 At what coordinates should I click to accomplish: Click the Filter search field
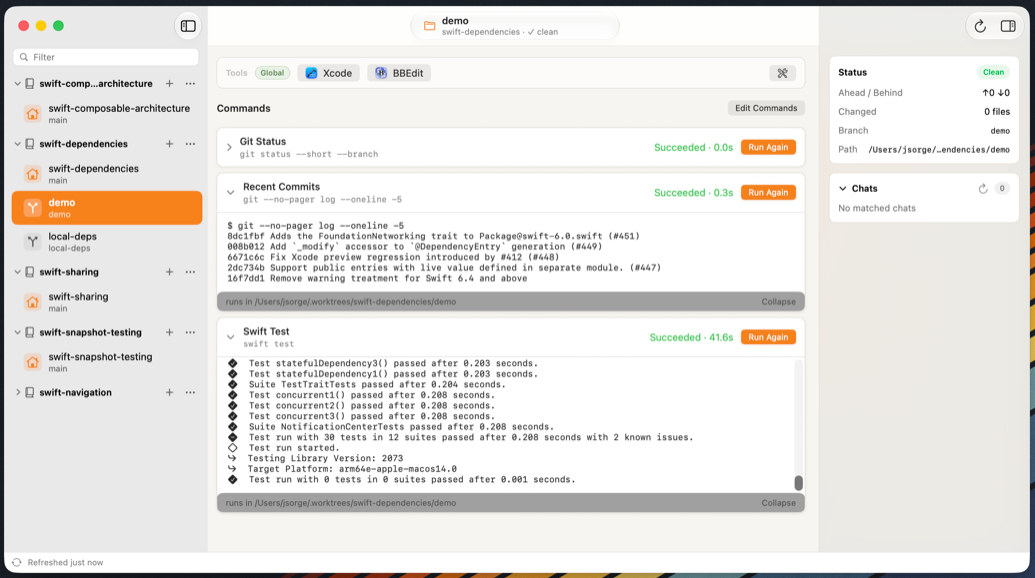click(x=106, y=57)
